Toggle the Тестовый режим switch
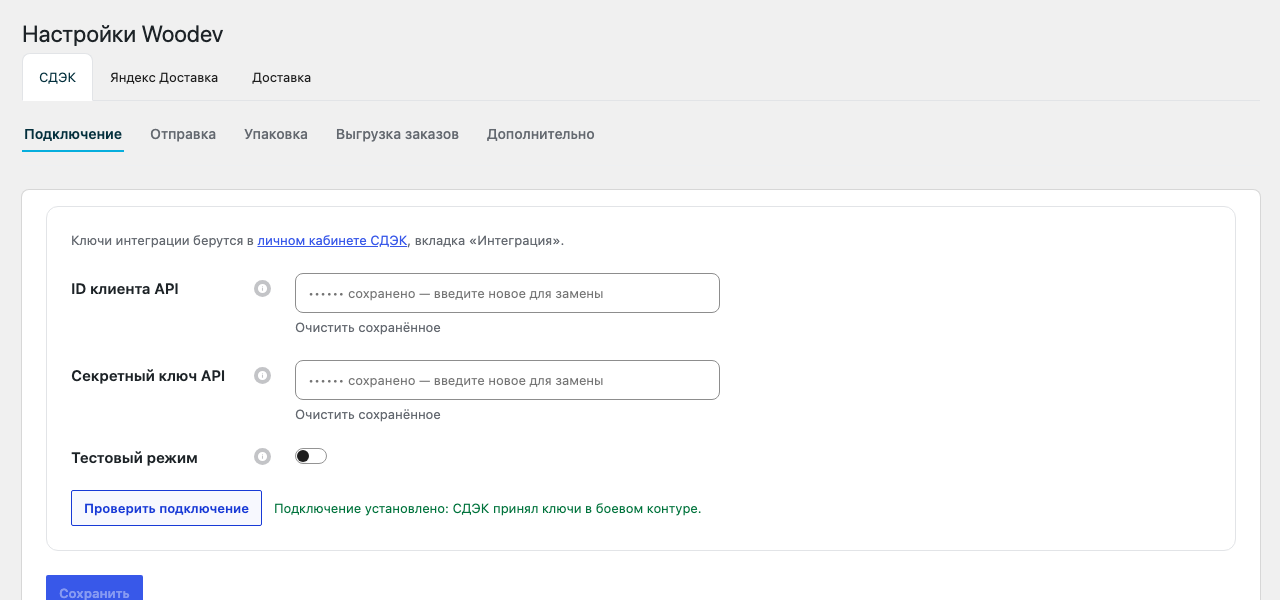 point(311,457)
